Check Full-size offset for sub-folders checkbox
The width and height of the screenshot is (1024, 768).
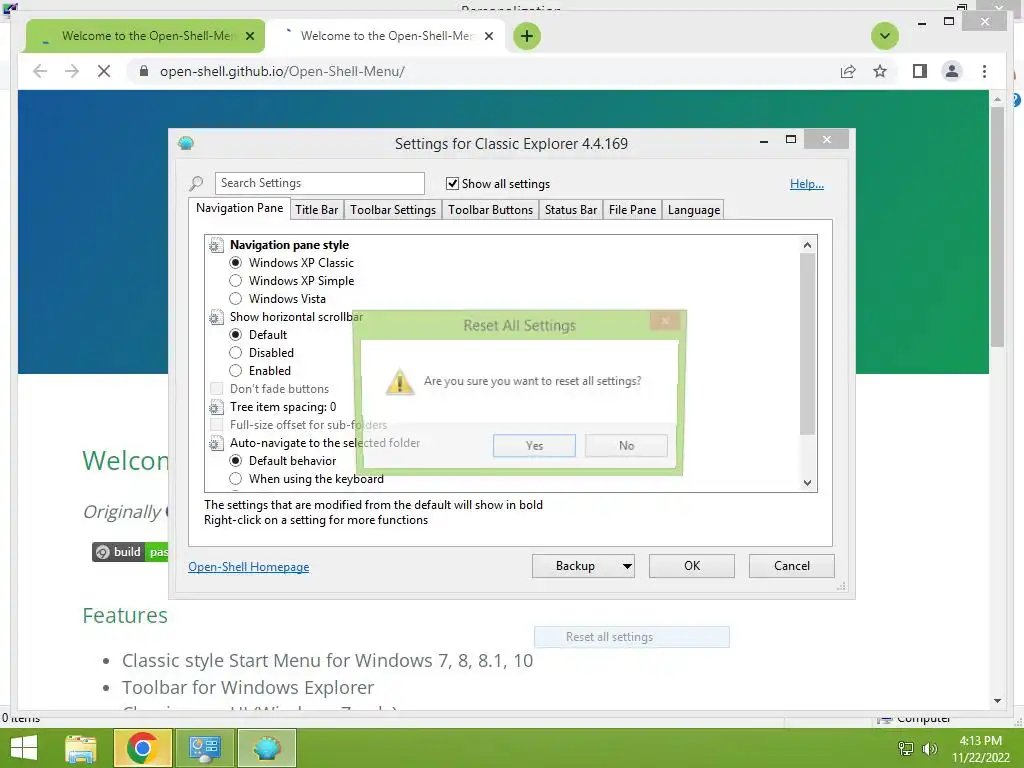[216, 425]
